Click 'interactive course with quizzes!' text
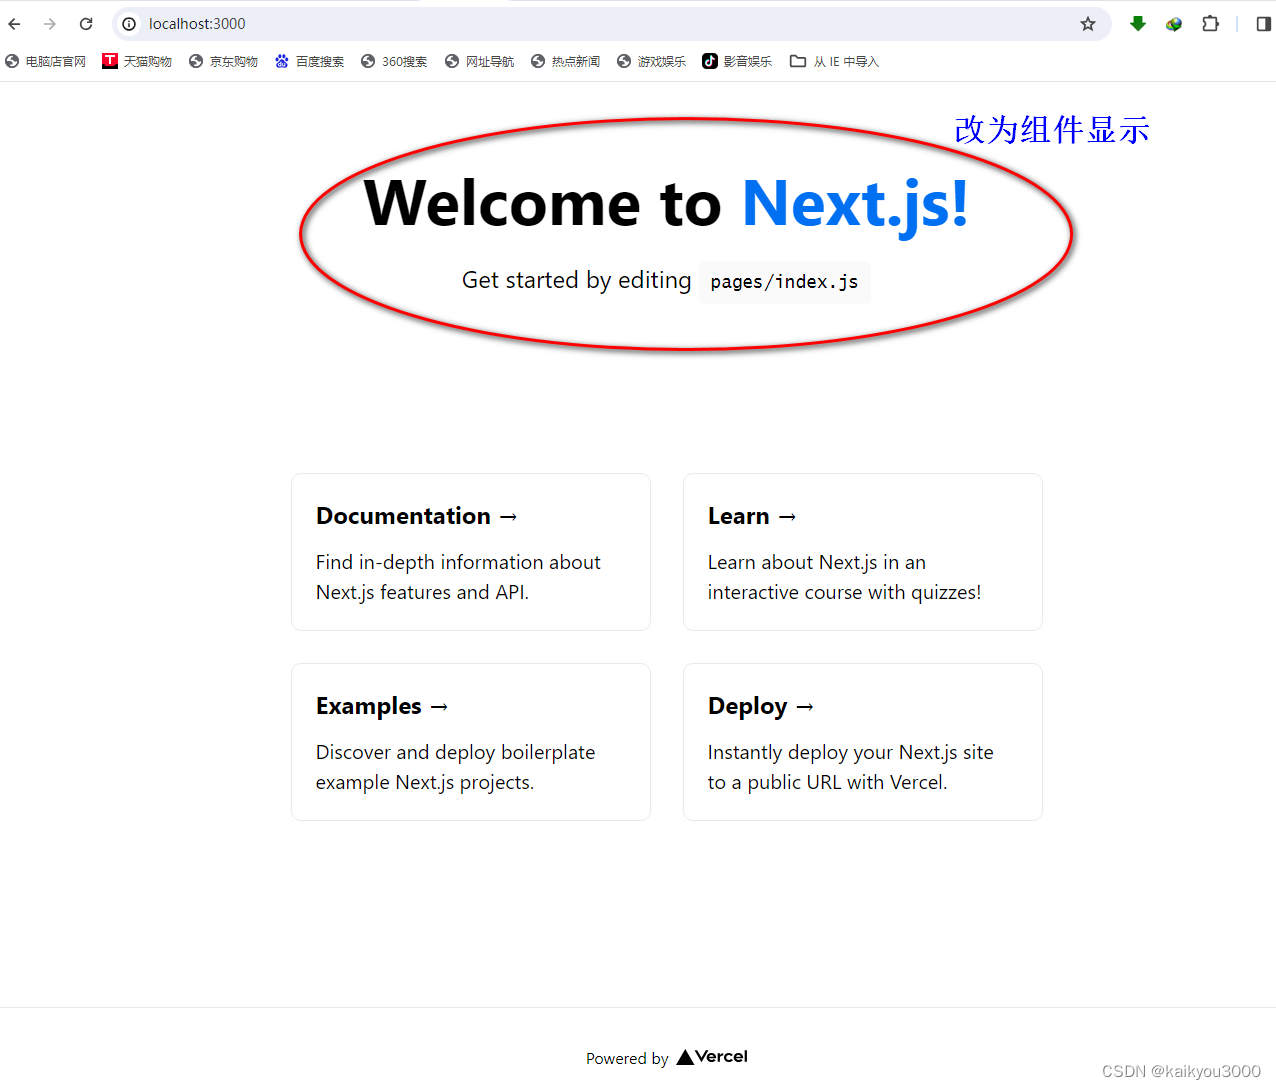 844,592
